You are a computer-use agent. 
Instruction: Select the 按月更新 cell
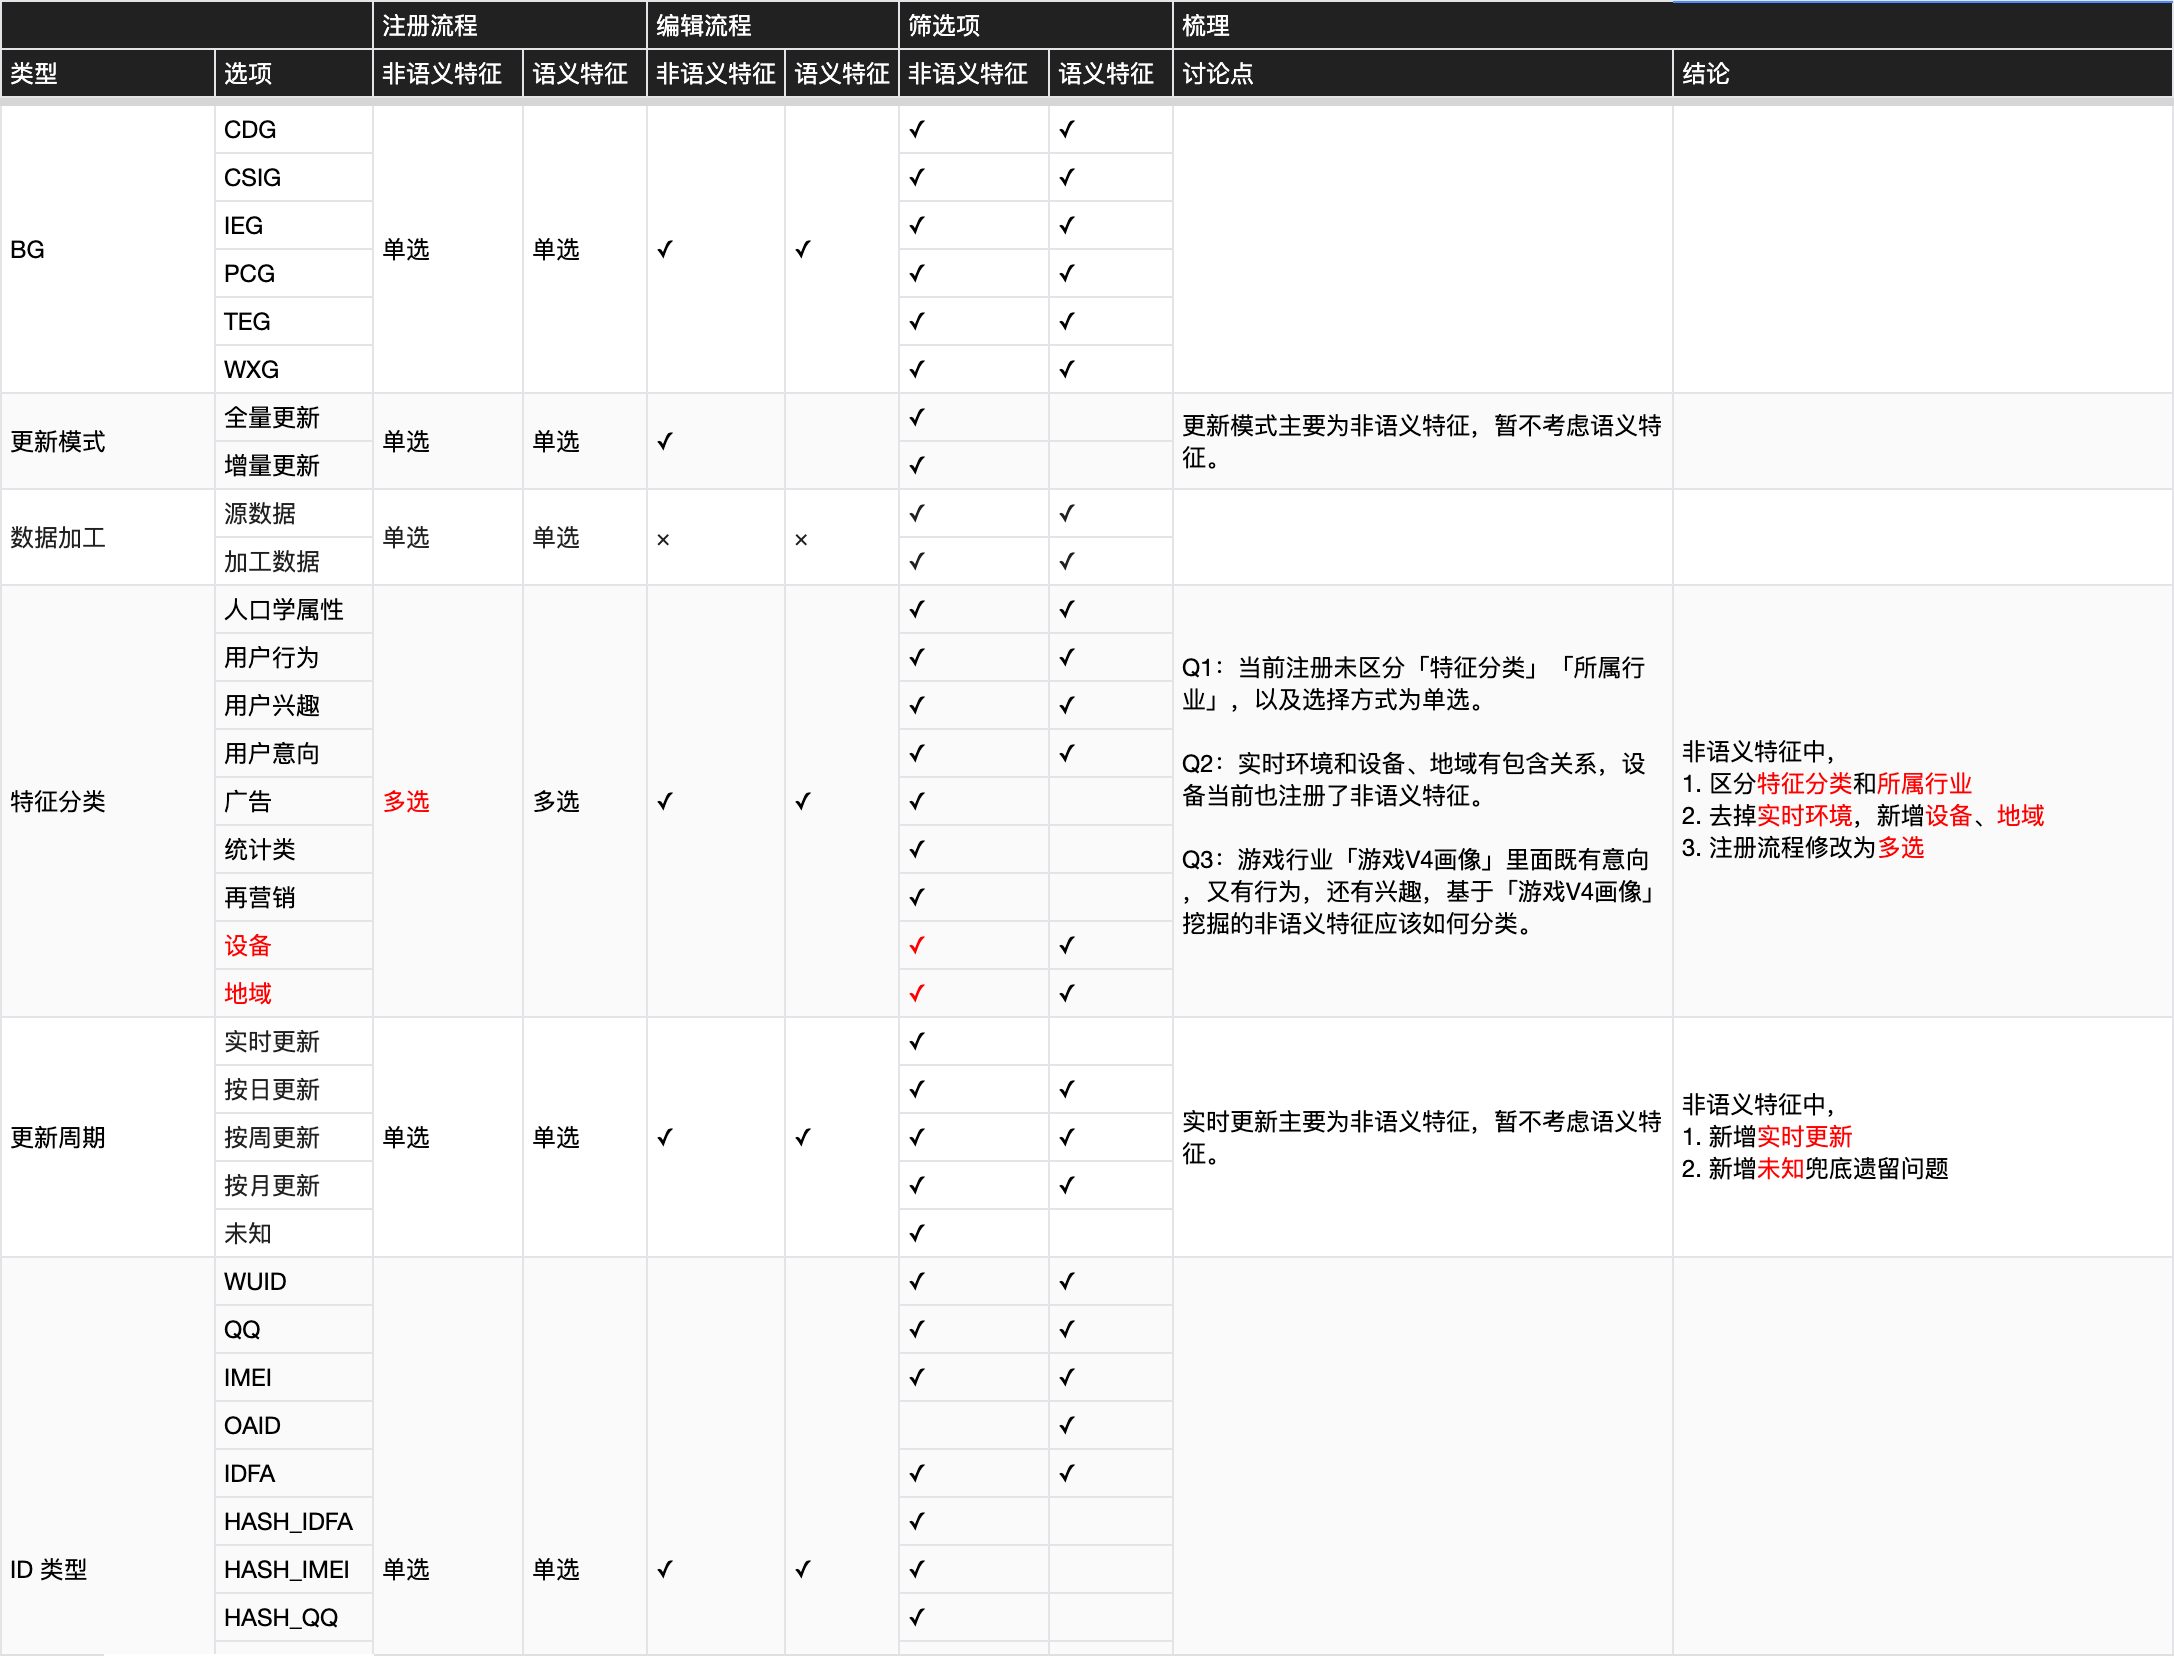click(294, 1185)
